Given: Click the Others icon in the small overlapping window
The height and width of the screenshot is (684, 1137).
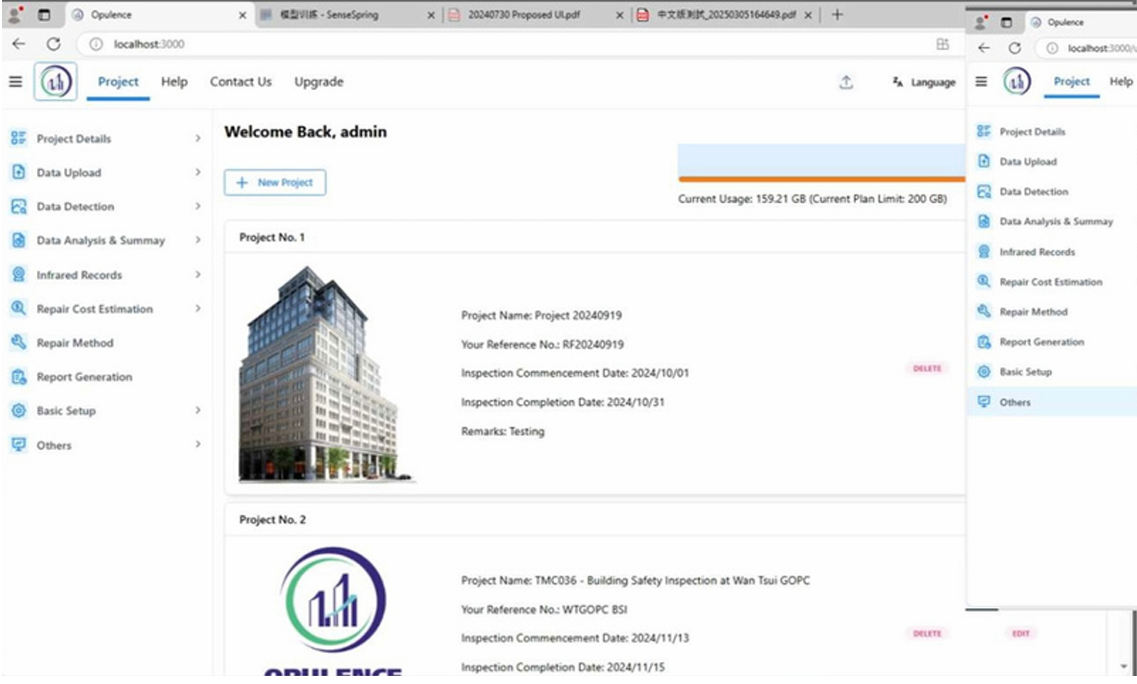Looking at the screenshot, I should tap(983, 402).
